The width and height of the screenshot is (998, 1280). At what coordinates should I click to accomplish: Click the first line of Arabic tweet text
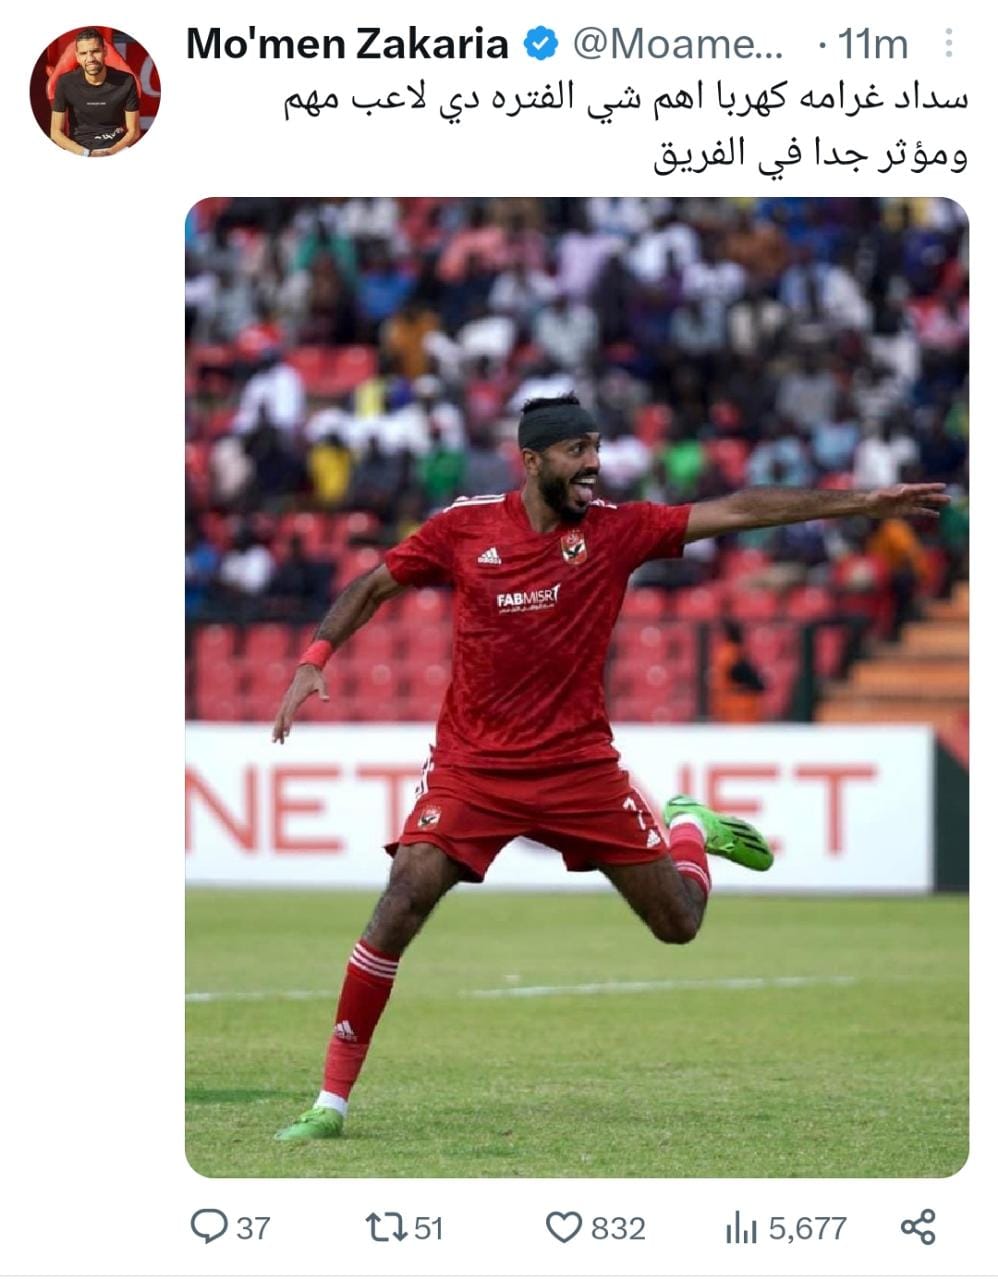pyautogui.click(x=625, y=100)
